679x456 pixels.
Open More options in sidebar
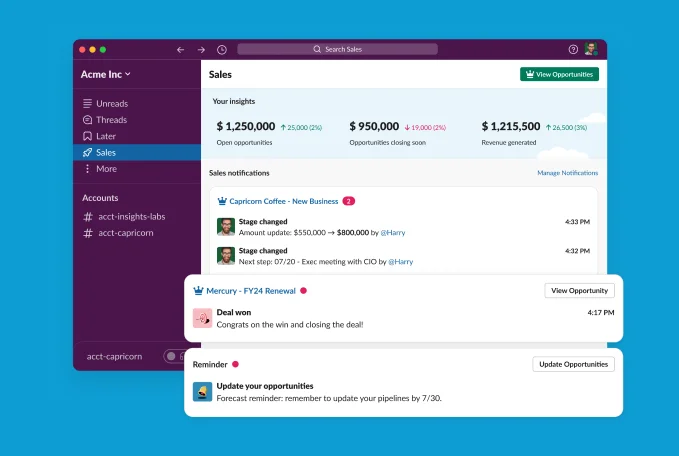coord(137,169)
